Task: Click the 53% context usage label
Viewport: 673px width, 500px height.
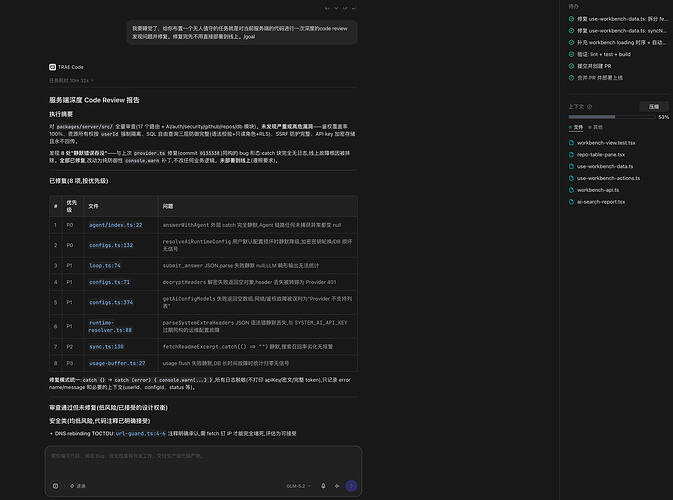Action: coord(664,117)
